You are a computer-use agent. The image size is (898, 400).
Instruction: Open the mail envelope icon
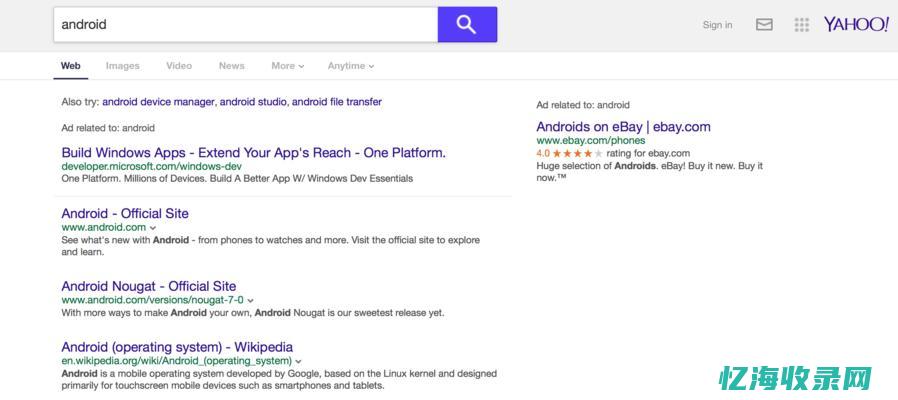764,25
